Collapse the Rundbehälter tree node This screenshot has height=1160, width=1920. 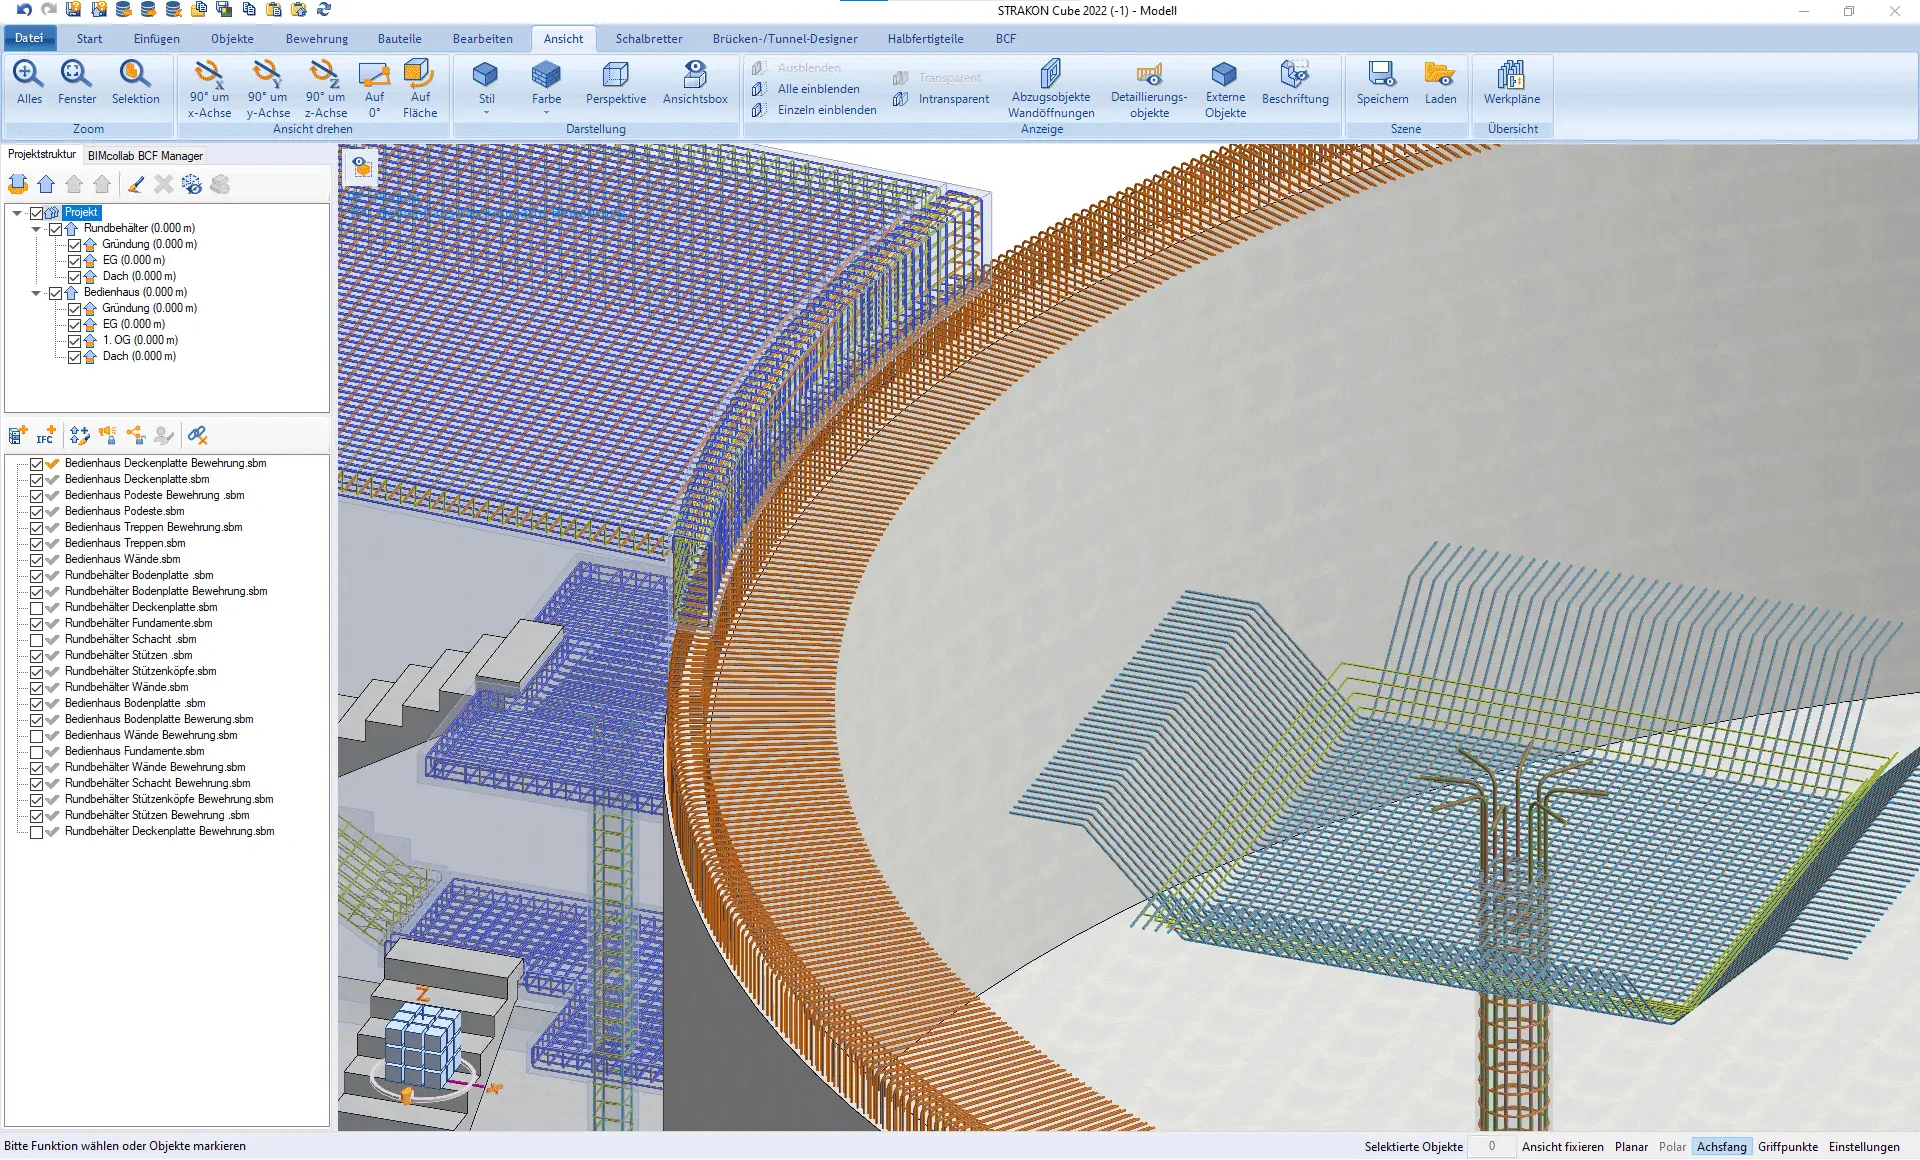(x=36, y=229)
